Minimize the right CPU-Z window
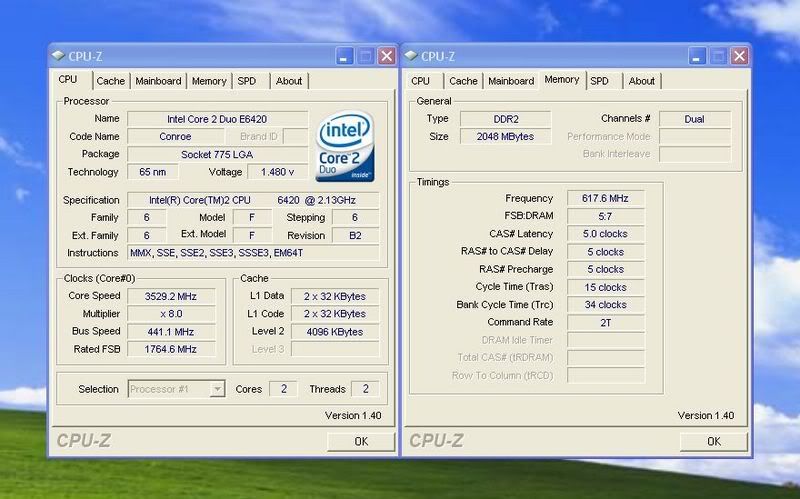 coord(697,56)
